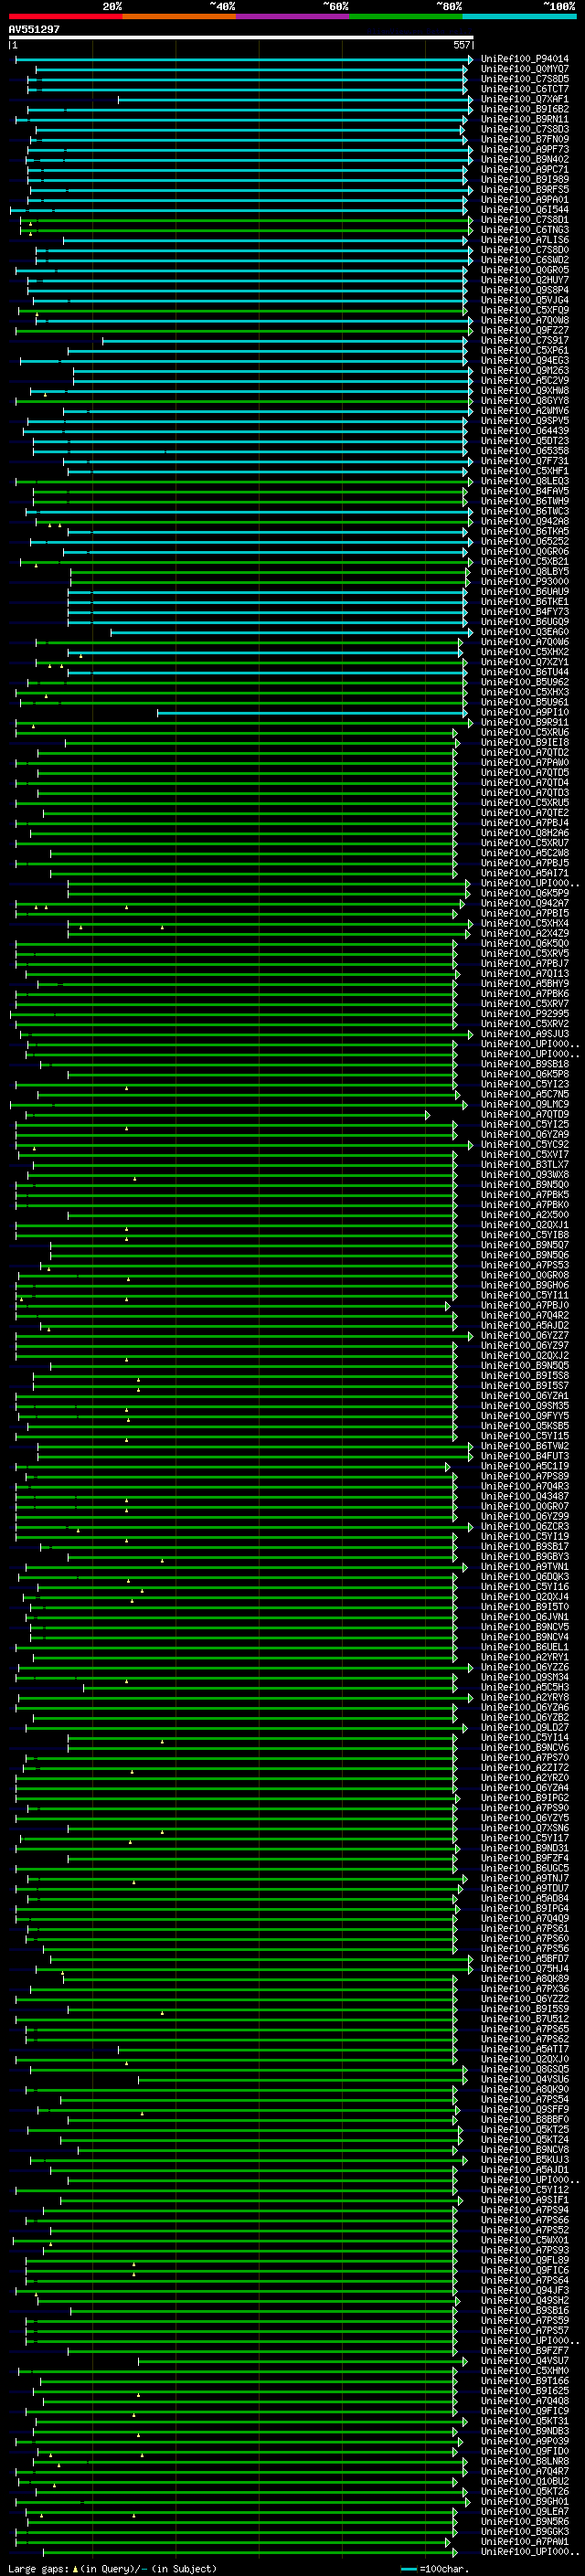Select the UniRef100_B7FN09 label
This screenshot has width=585, height=2576.
(525, 139)
